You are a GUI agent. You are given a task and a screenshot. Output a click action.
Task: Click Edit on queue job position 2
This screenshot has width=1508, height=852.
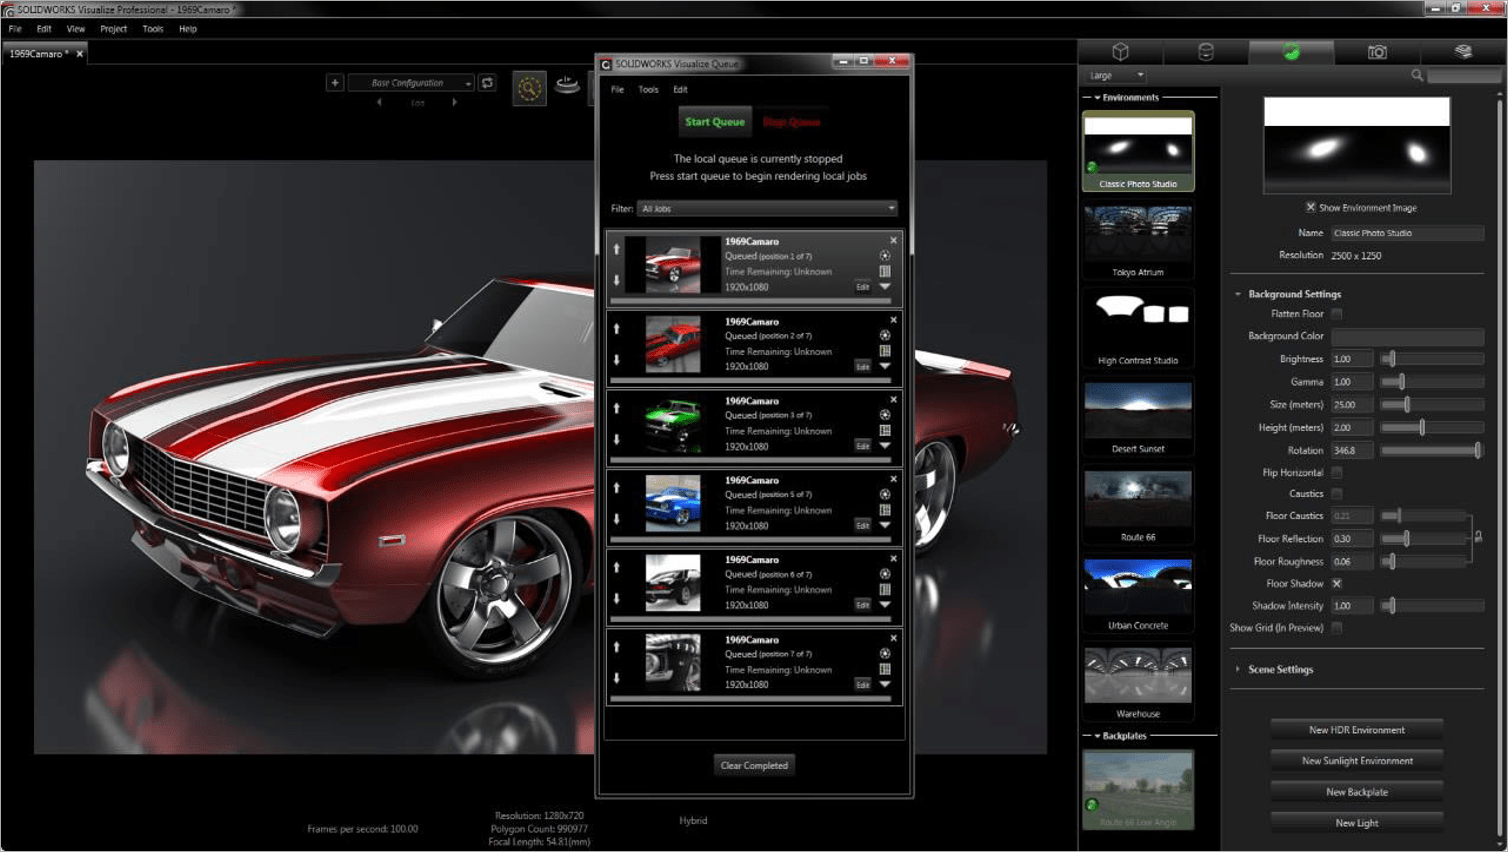click(x=862, y=367)
